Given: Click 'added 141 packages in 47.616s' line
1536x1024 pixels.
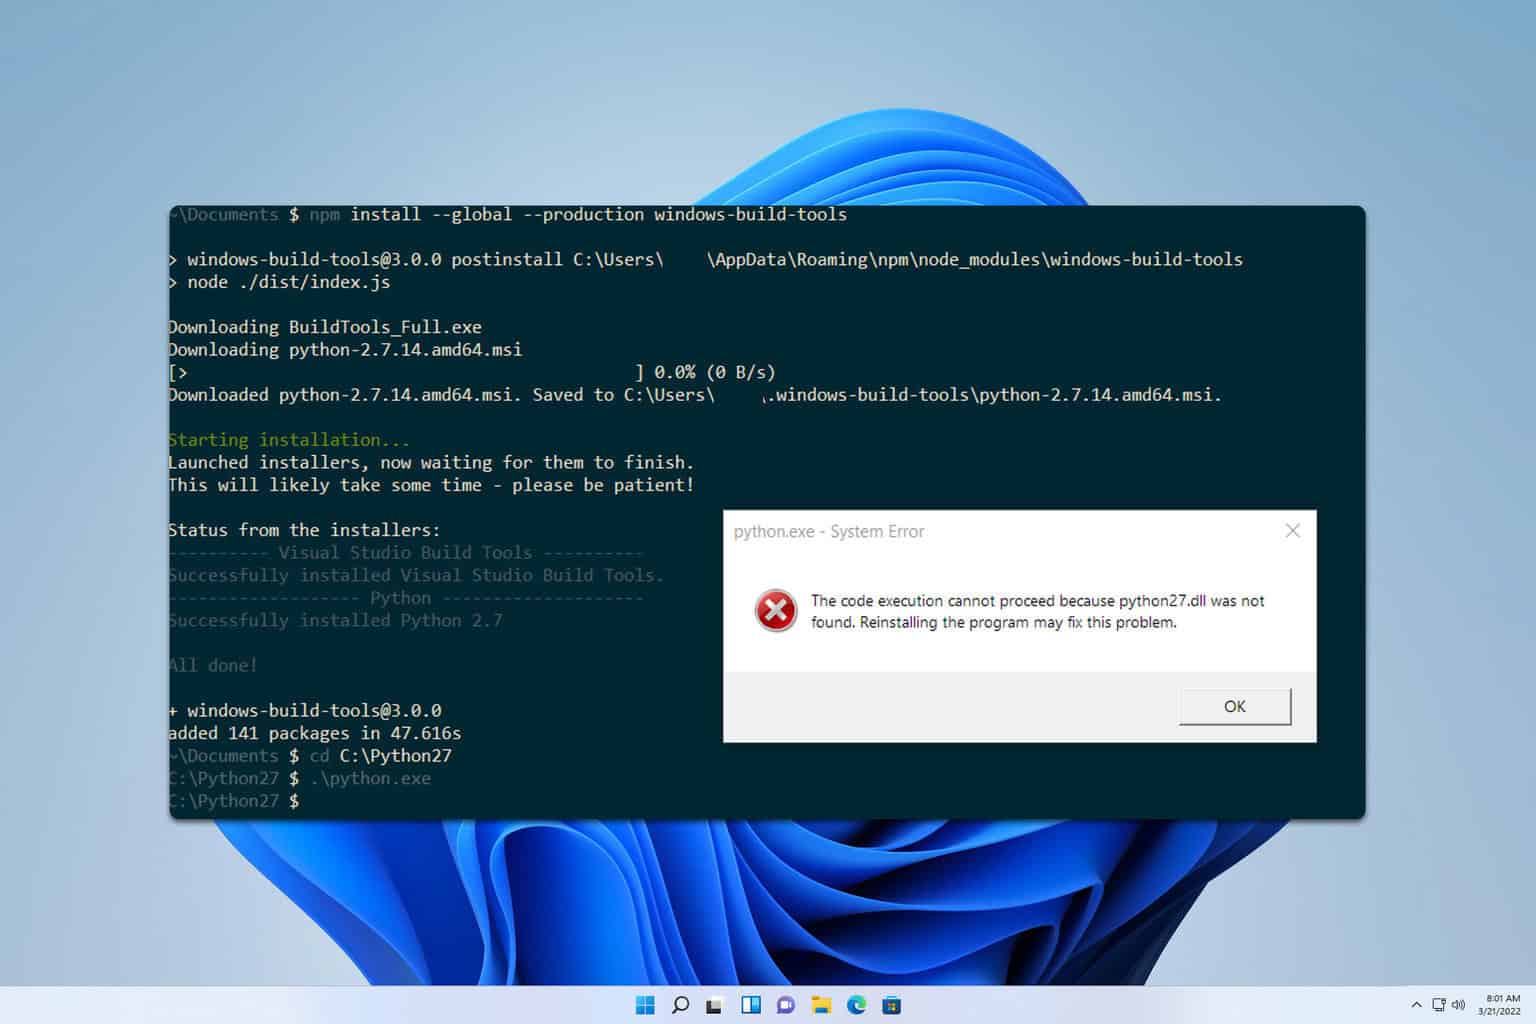Looking at the screenshot, I should point(315,733).
